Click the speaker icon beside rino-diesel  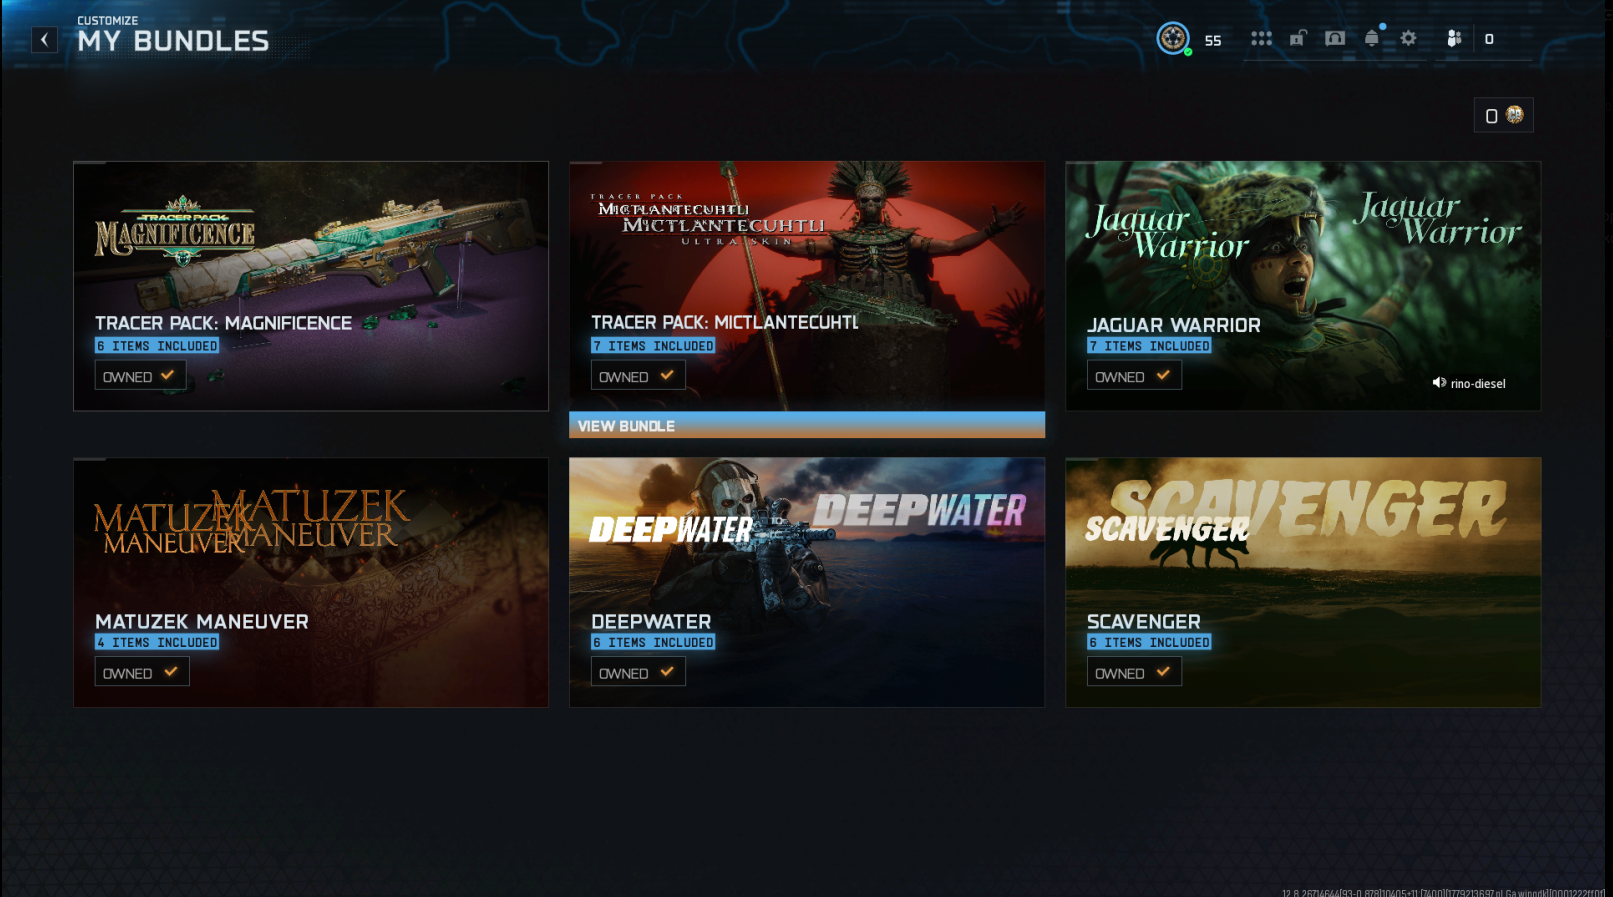point(1439,383)
